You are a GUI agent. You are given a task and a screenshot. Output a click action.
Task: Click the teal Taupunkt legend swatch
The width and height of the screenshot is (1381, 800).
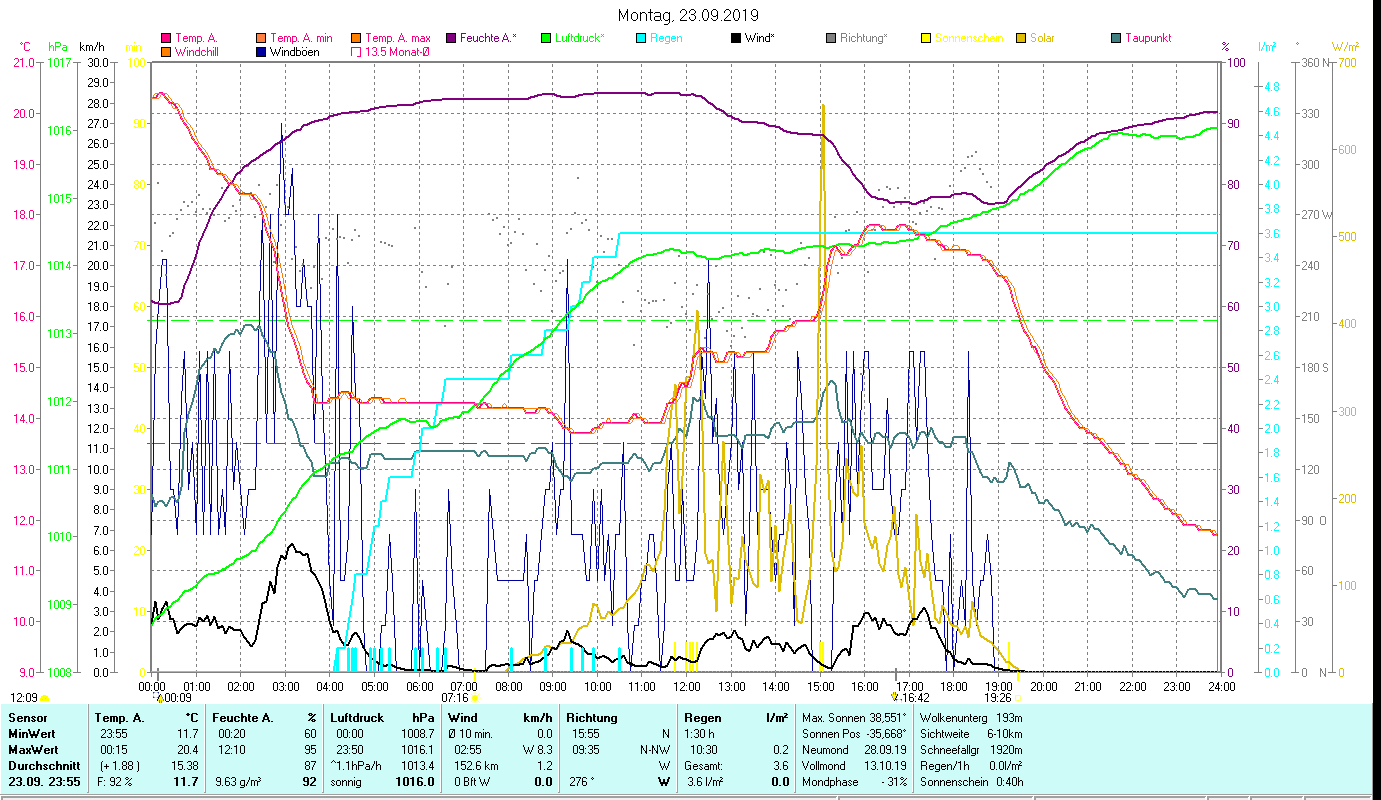point(1116,38)
